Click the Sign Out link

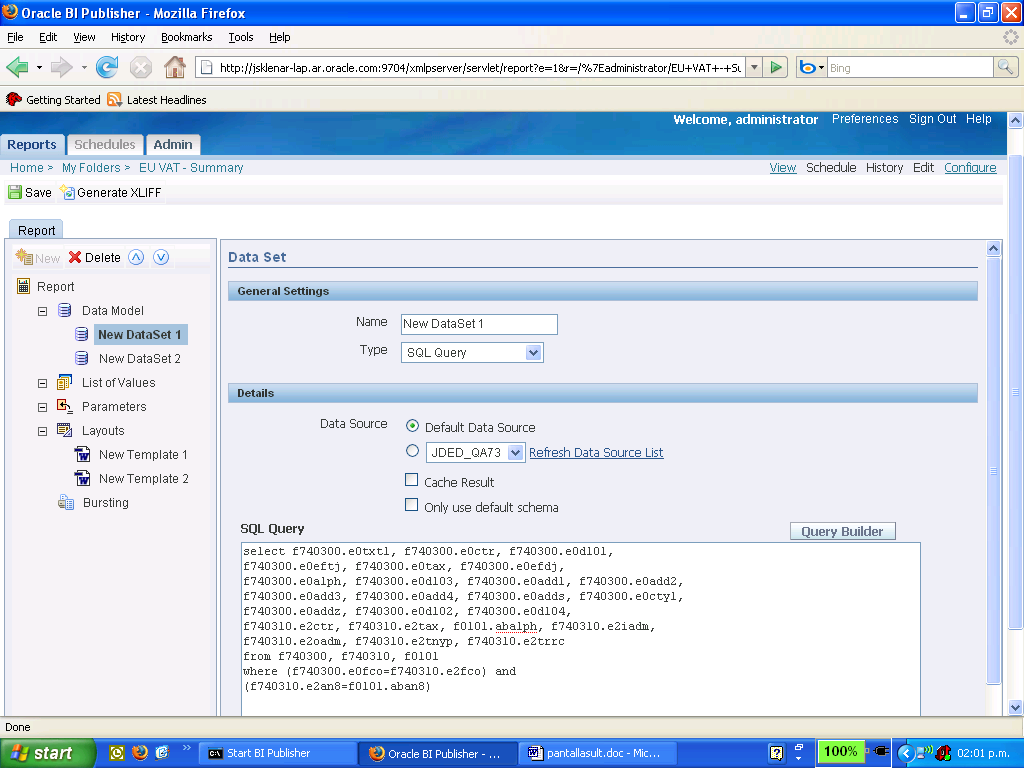pyautogui.click(x=933, y=119)
